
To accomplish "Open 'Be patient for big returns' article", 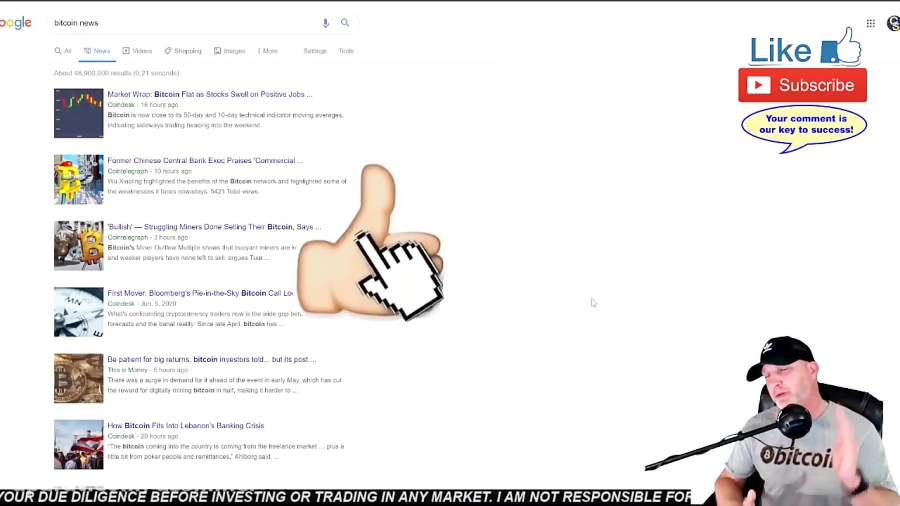I will [x=212, y=359].
